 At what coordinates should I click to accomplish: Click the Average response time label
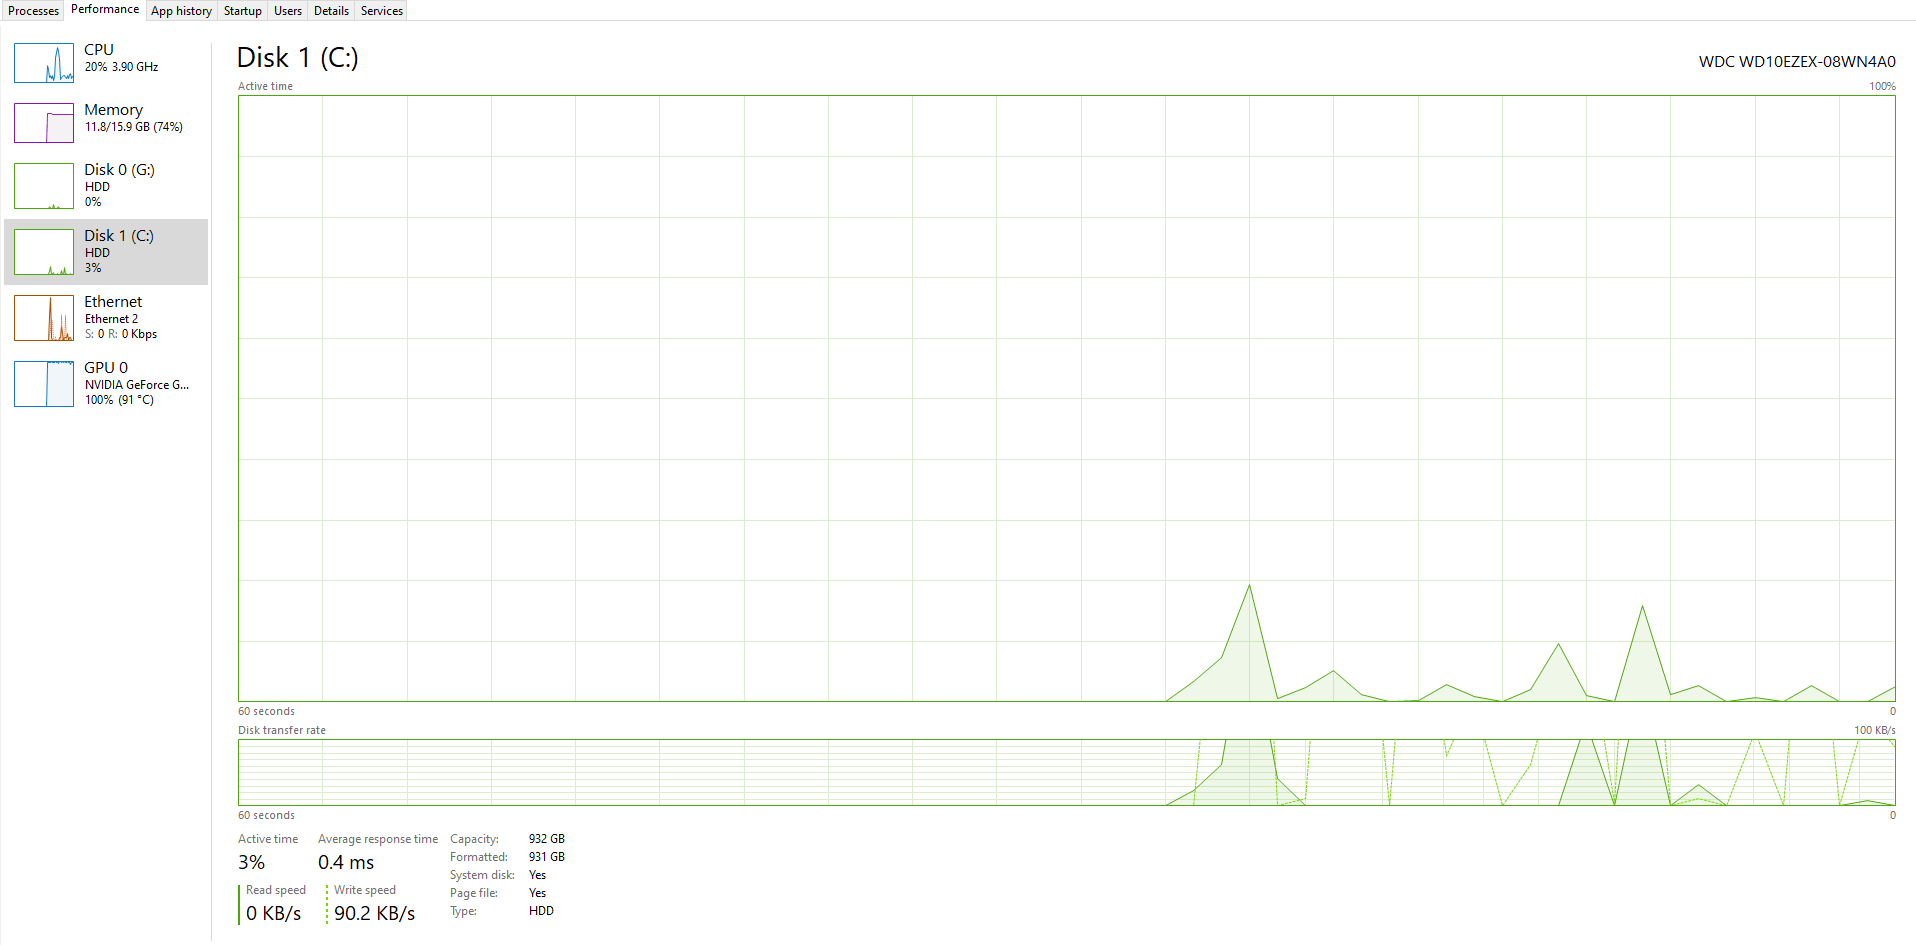pyautogui.click(x=378, y=839)
